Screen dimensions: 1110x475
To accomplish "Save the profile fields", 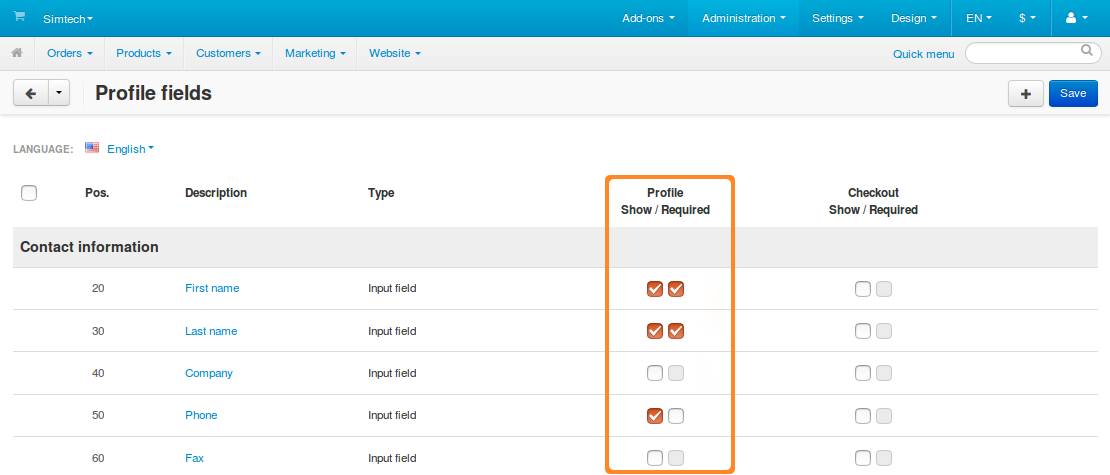I will [1073, 93].
